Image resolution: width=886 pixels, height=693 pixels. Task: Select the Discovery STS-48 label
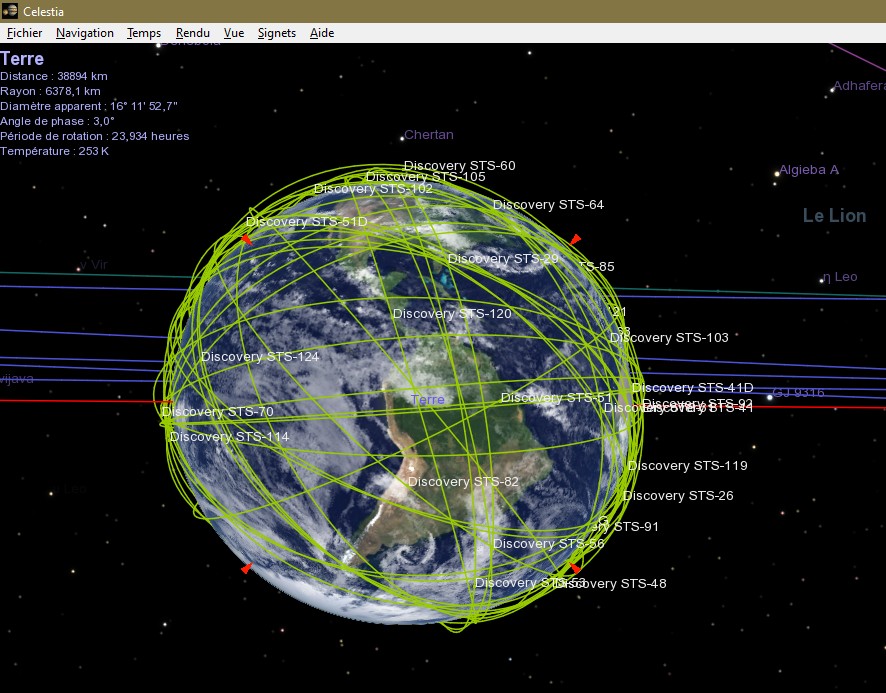[612, 583]
